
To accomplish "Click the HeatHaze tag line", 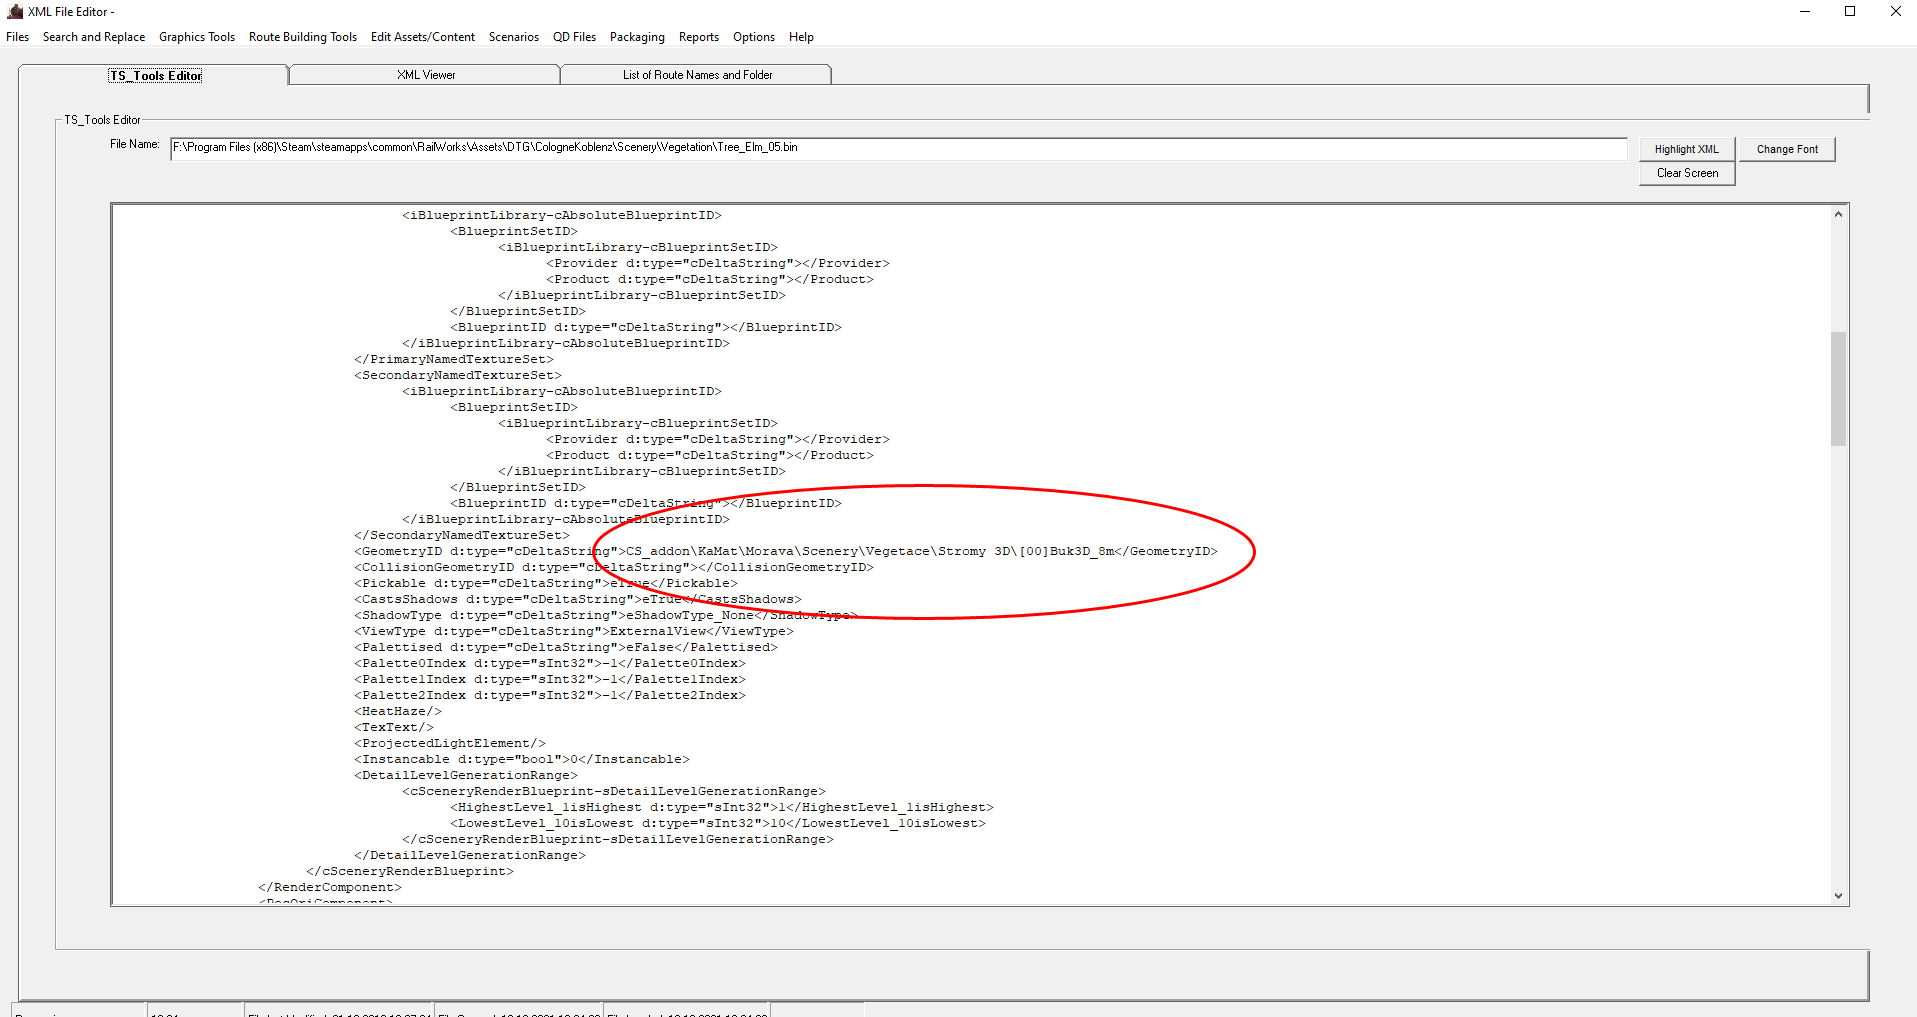I will 398,711.
